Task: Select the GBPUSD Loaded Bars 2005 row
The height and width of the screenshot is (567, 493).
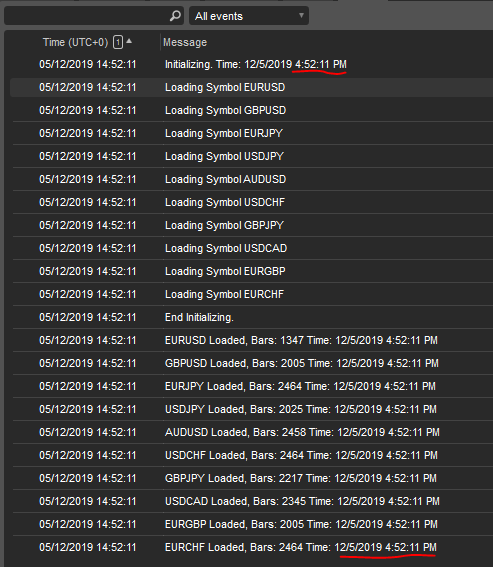Action: (x=252, y=363)
